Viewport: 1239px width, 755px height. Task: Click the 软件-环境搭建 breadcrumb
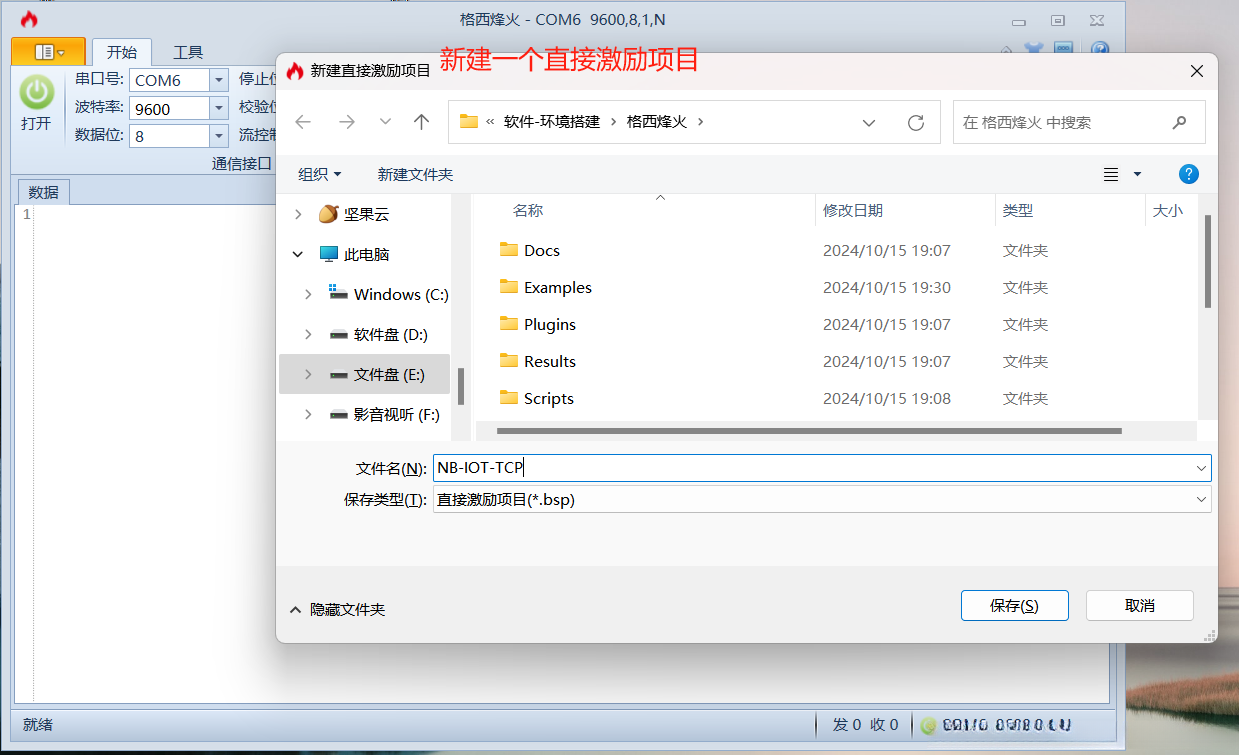552,121
